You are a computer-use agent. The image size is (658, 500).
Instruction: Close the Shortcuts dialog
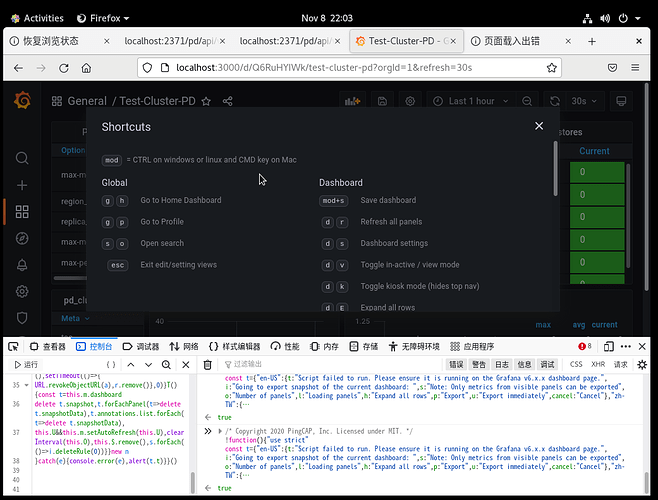coord(539,126)
